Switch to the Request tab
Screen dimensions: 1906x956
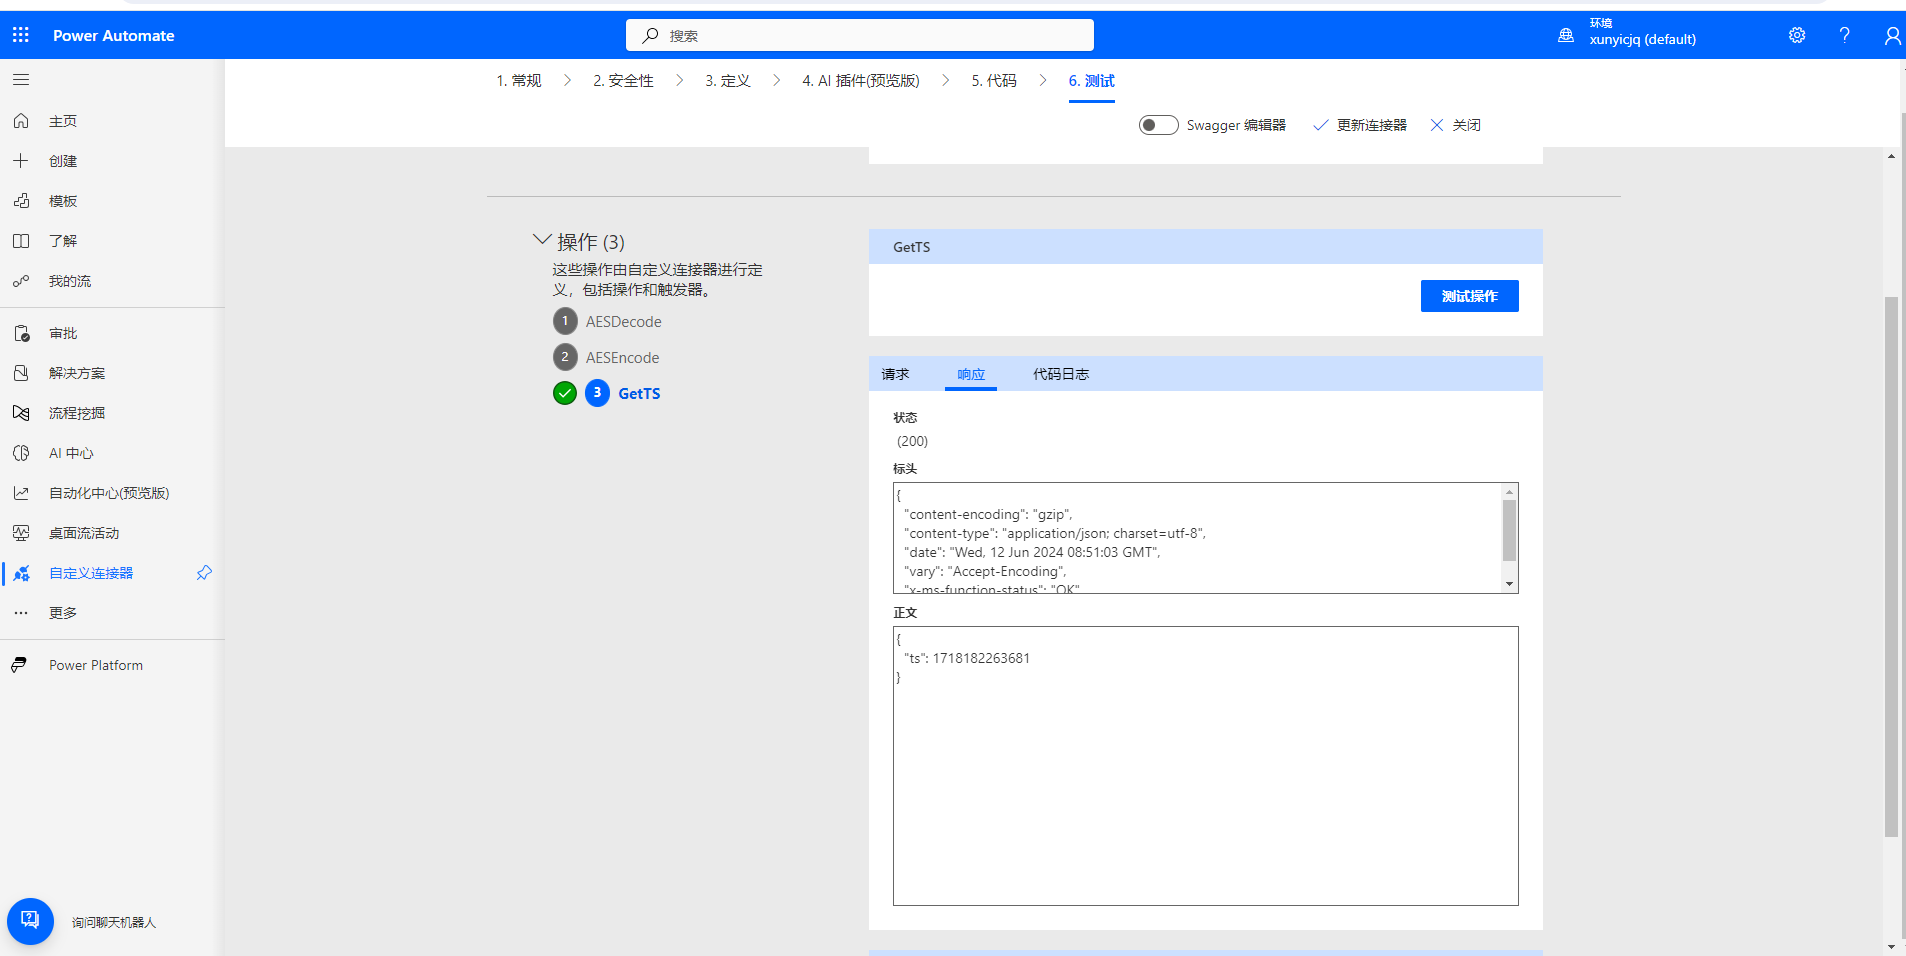(895, 374)
